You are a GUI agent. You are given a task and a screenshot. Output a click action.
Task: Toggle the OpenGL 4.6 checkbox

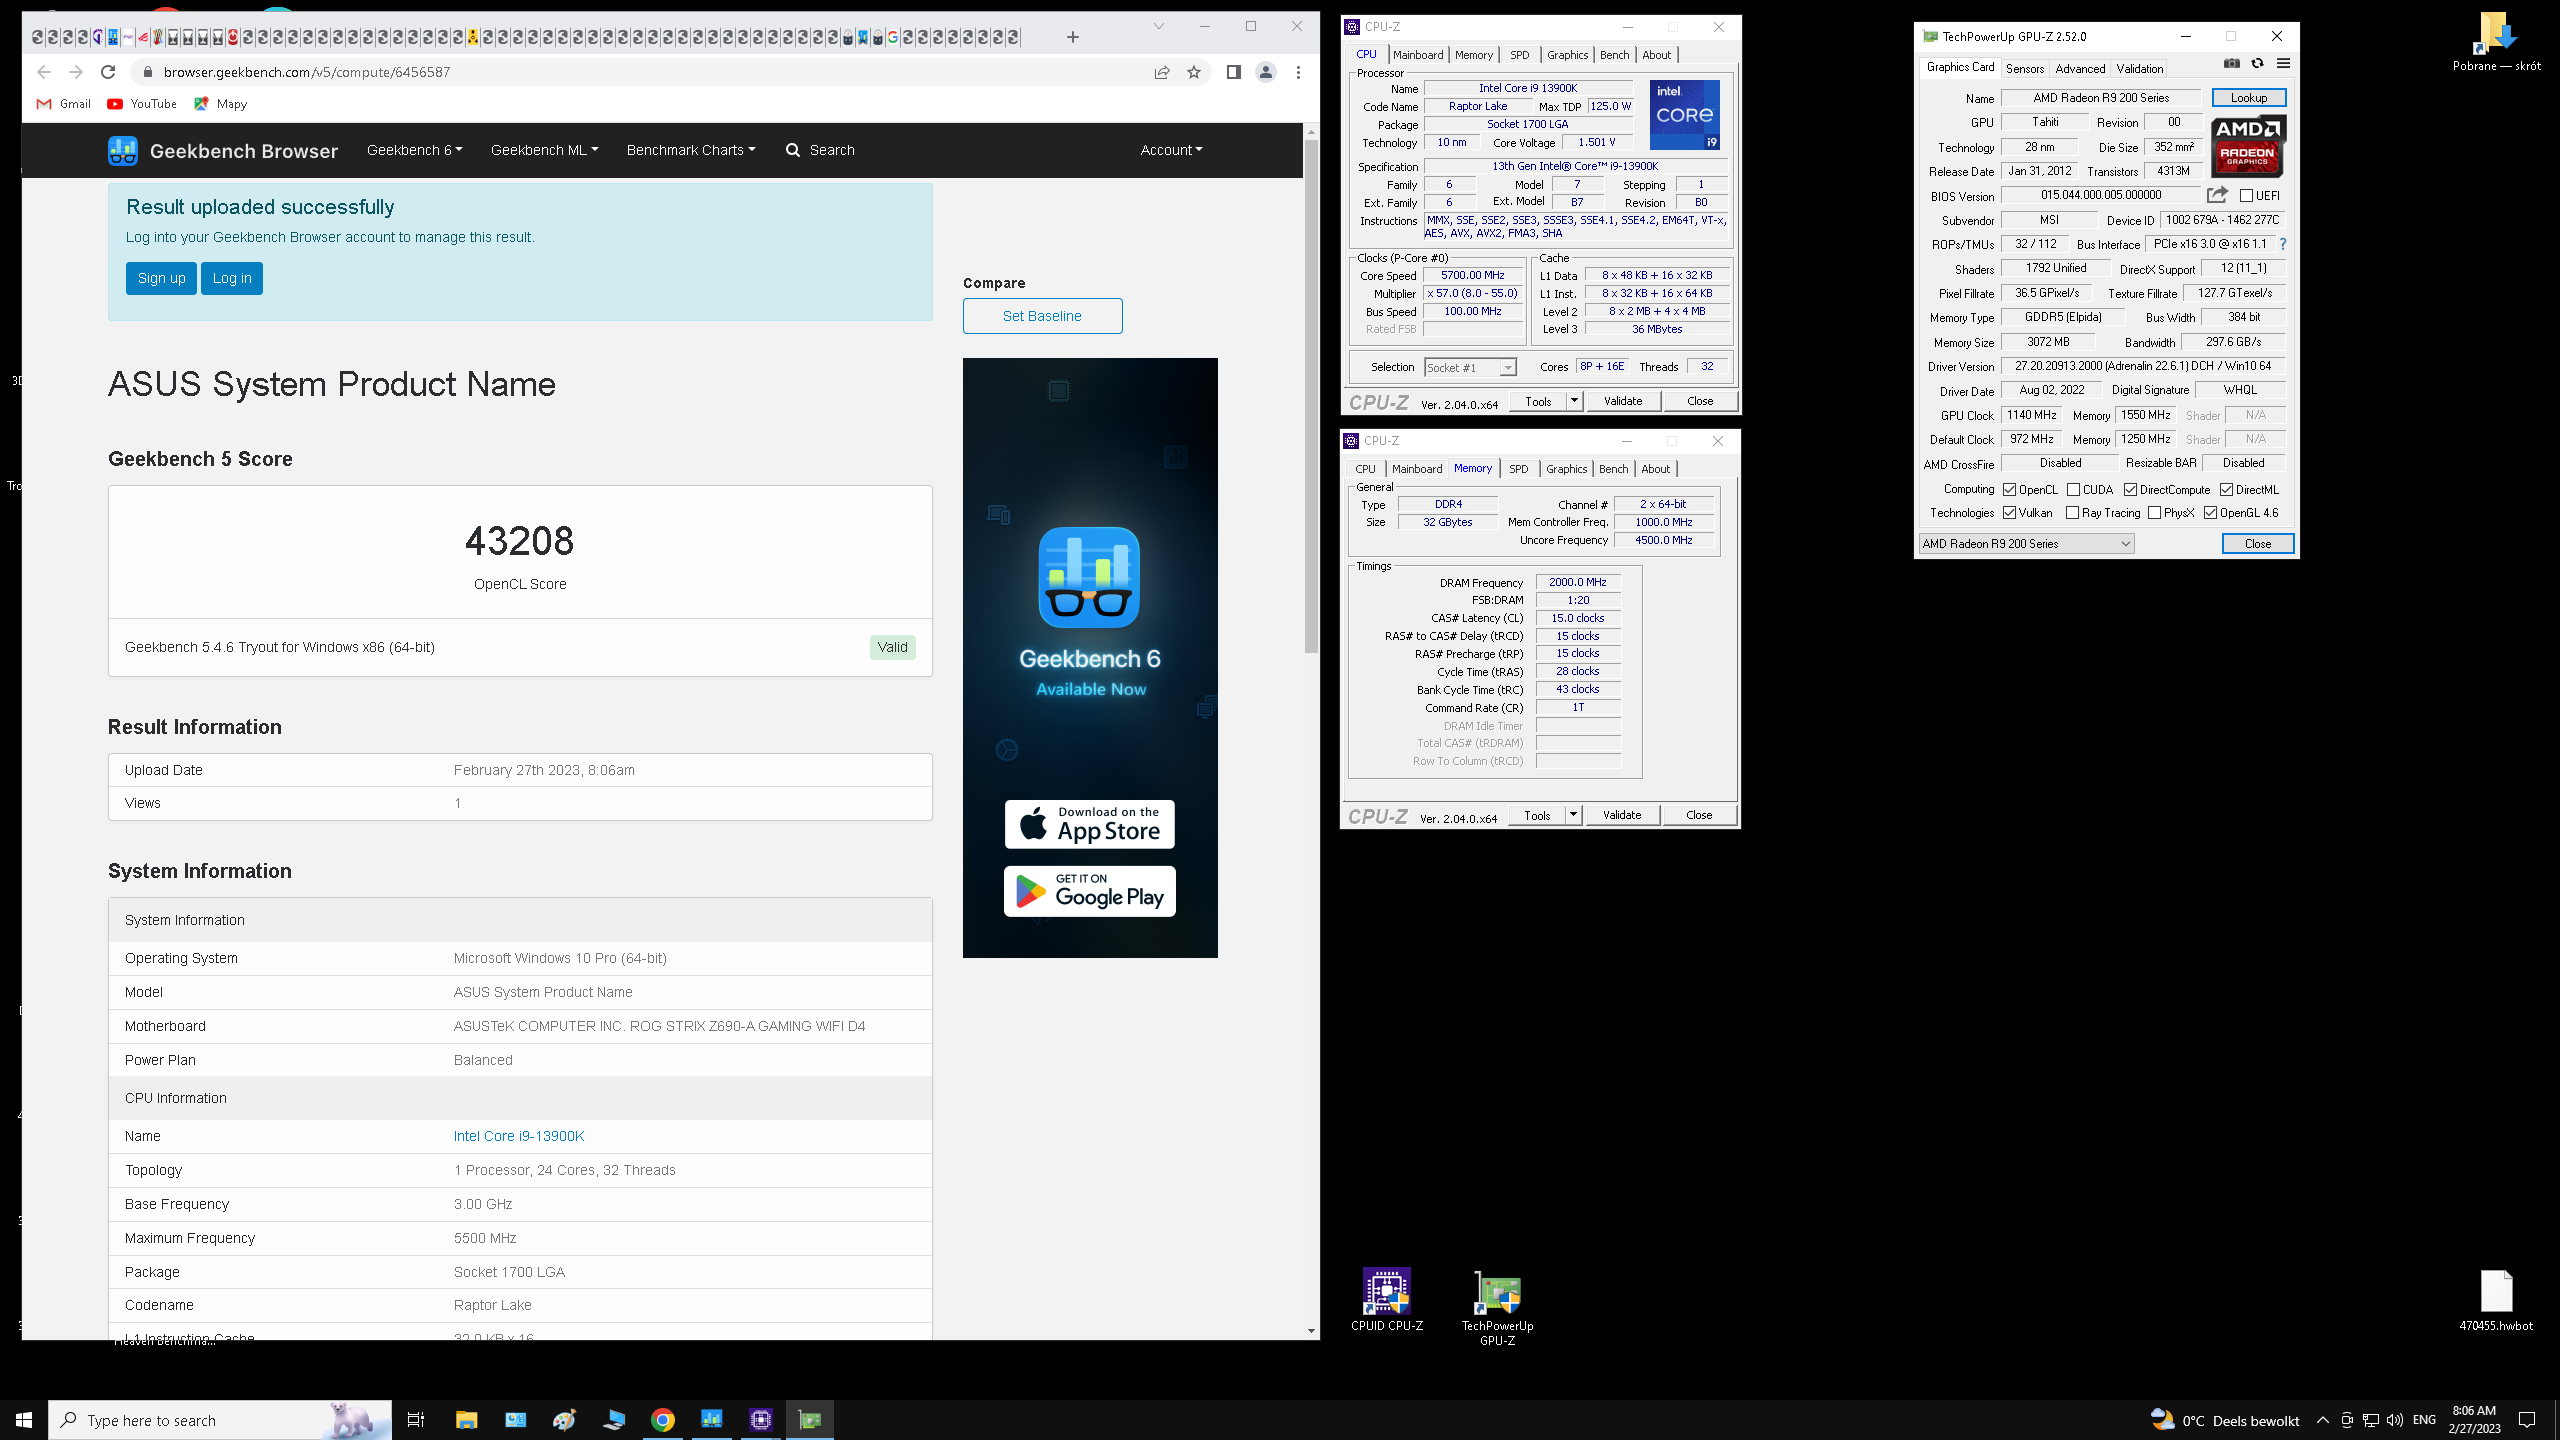[x=2210, y=513]
